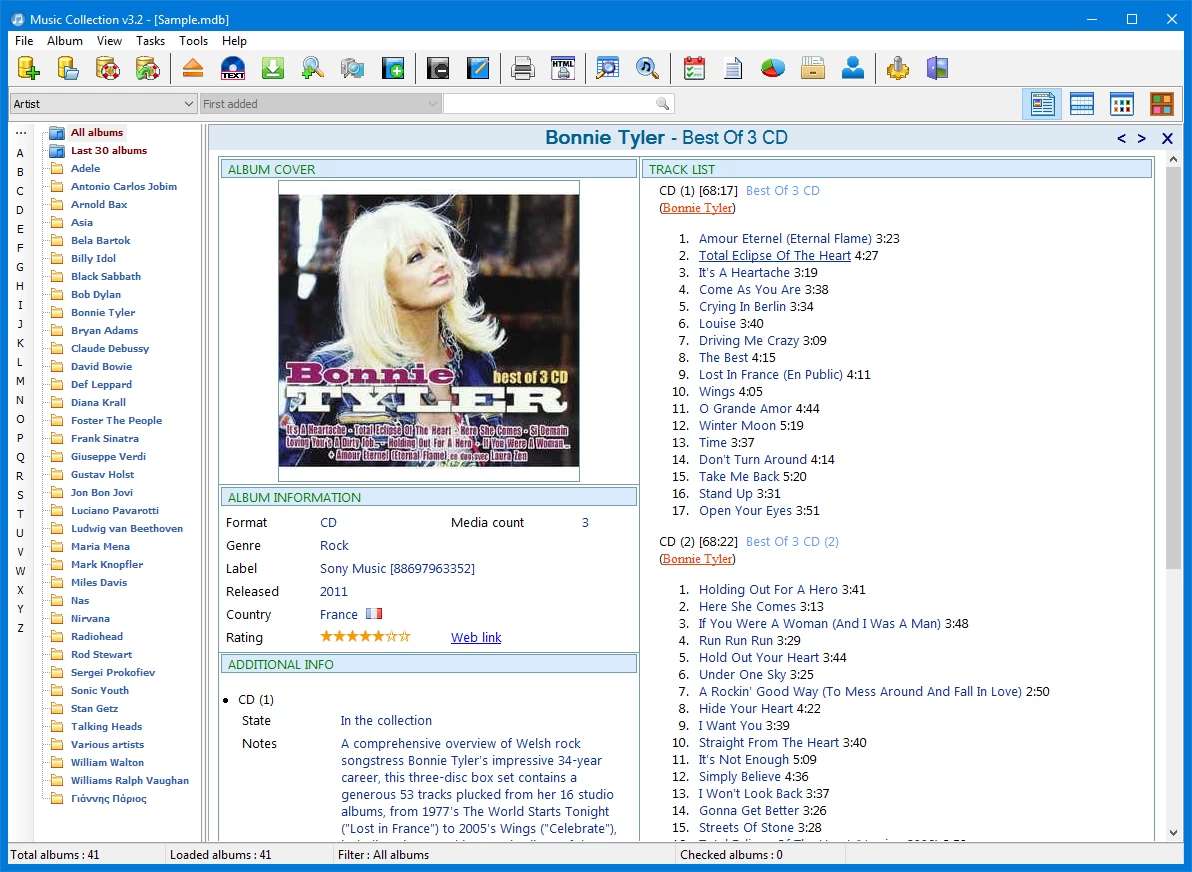This screenshot has height=872, width=1192.
Task: Filter by letter Z in the alphabet index
Action: (x=21, y=628)
